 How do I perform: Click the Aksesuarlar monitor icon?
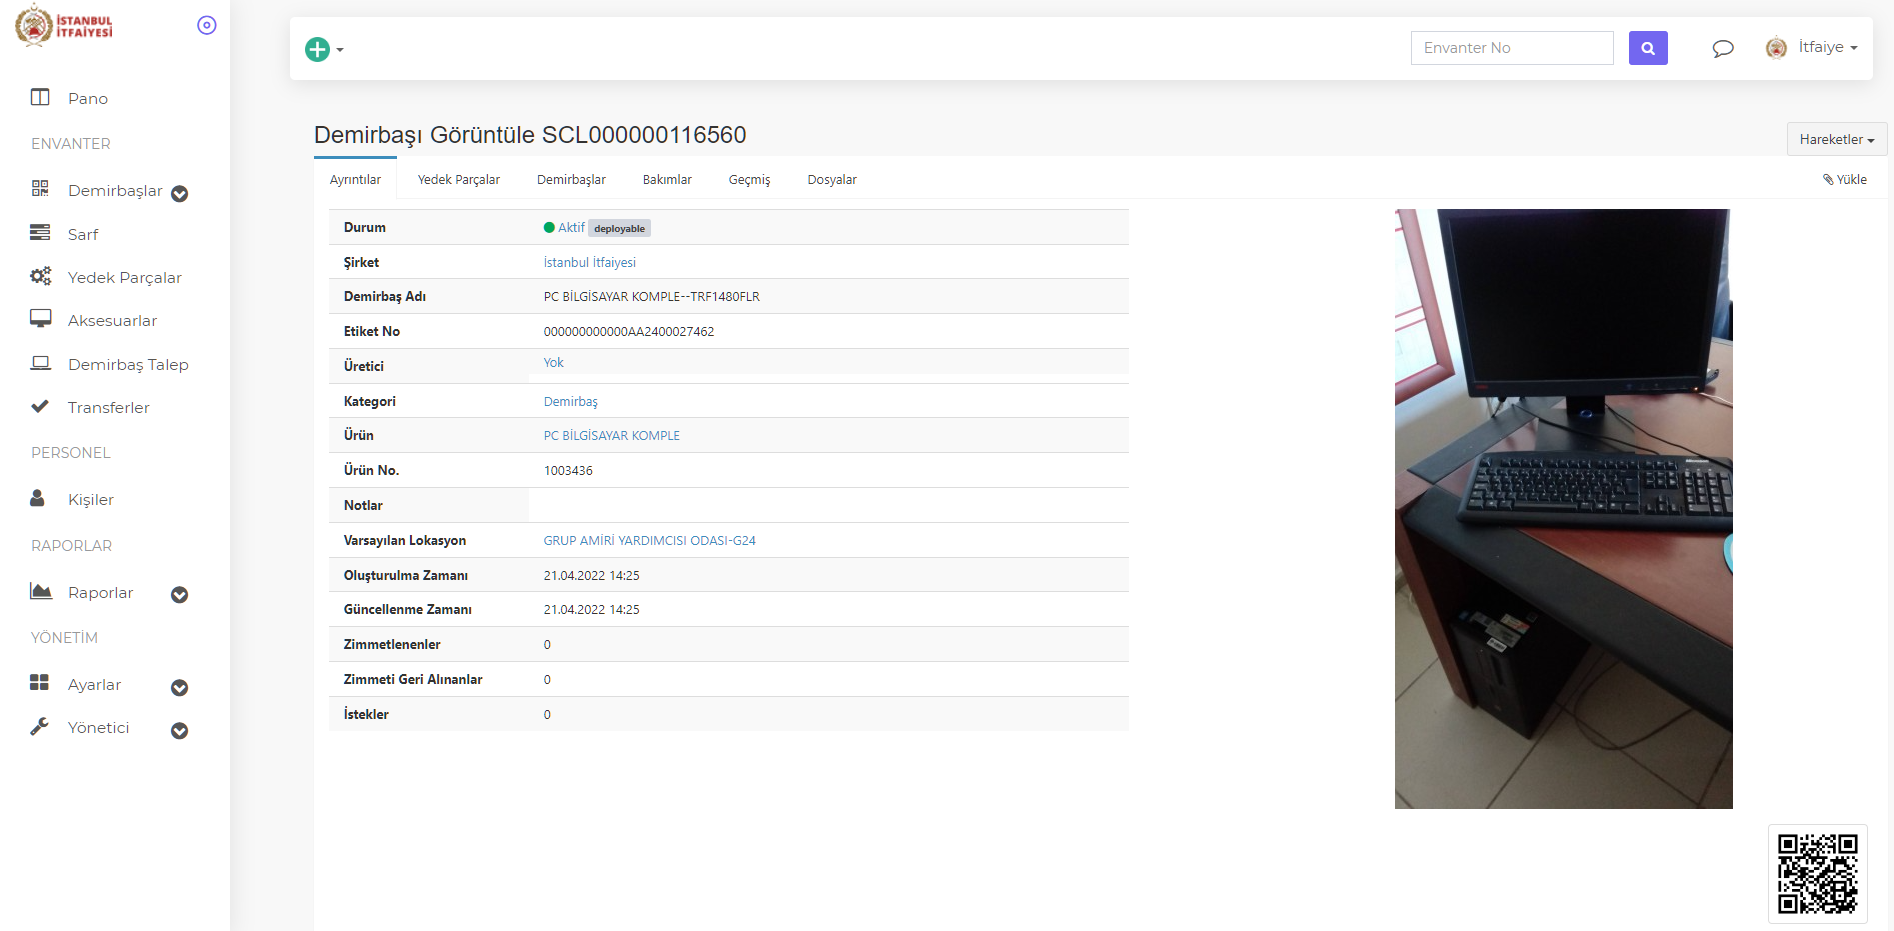coord(40,319)
